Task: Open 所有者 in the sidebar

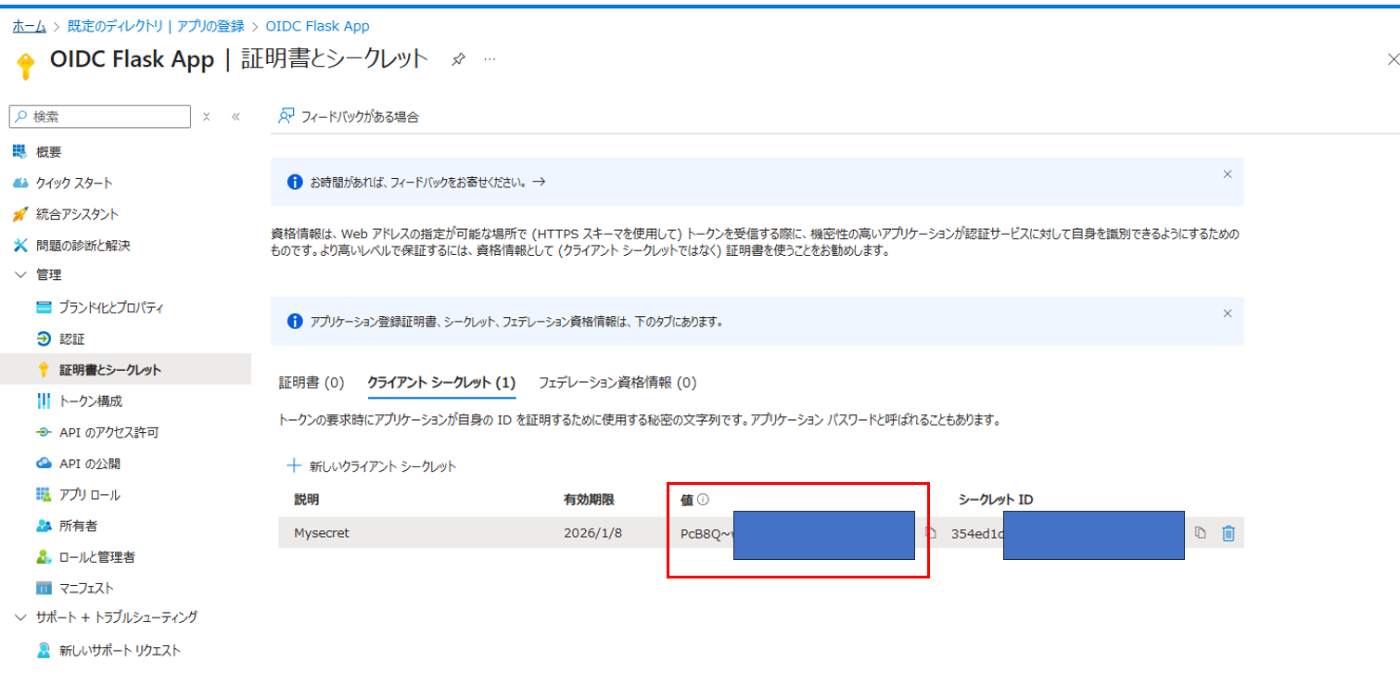Action: [78, 525]
